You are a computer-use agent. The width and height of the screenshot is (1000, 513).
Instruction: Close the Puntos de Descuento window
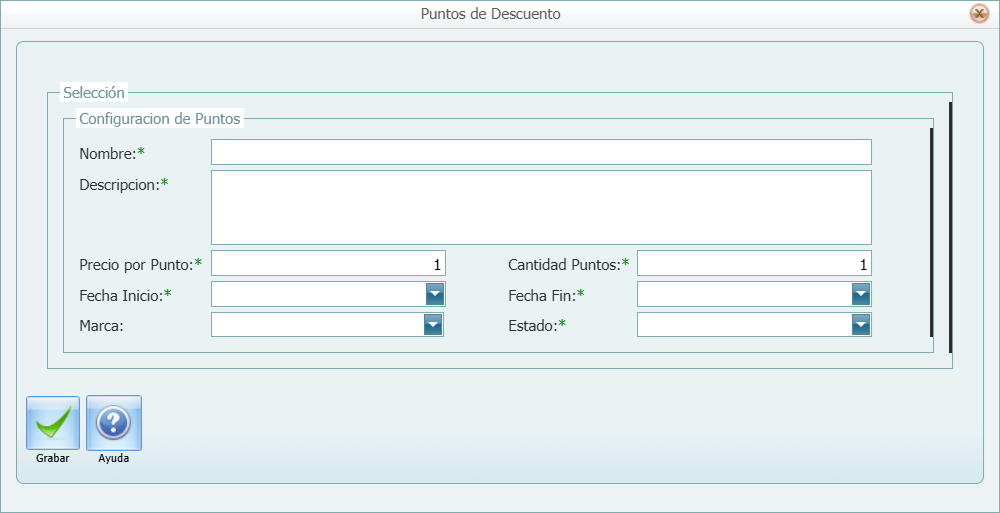click(x=979, y=14)
